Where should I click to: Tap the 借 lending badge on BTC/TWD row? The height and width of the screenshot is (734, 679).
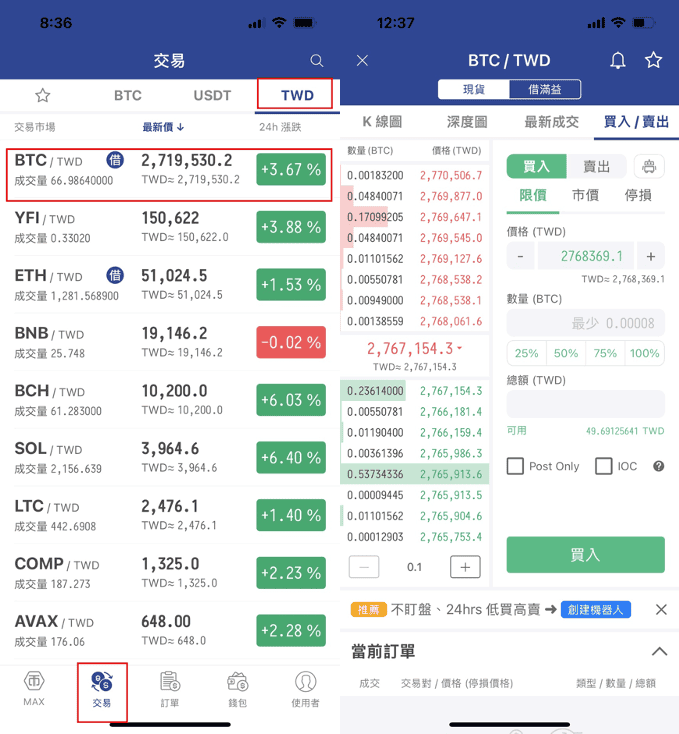(x=115, y=160)
